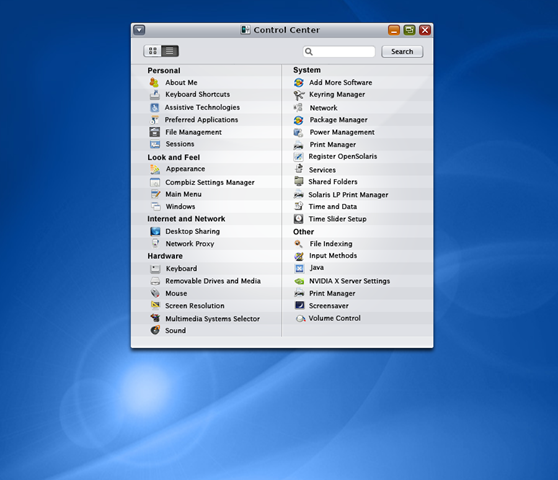Open Print Manager under System section
This screenshot has width=558, height=480.
(x=333, y=145)
